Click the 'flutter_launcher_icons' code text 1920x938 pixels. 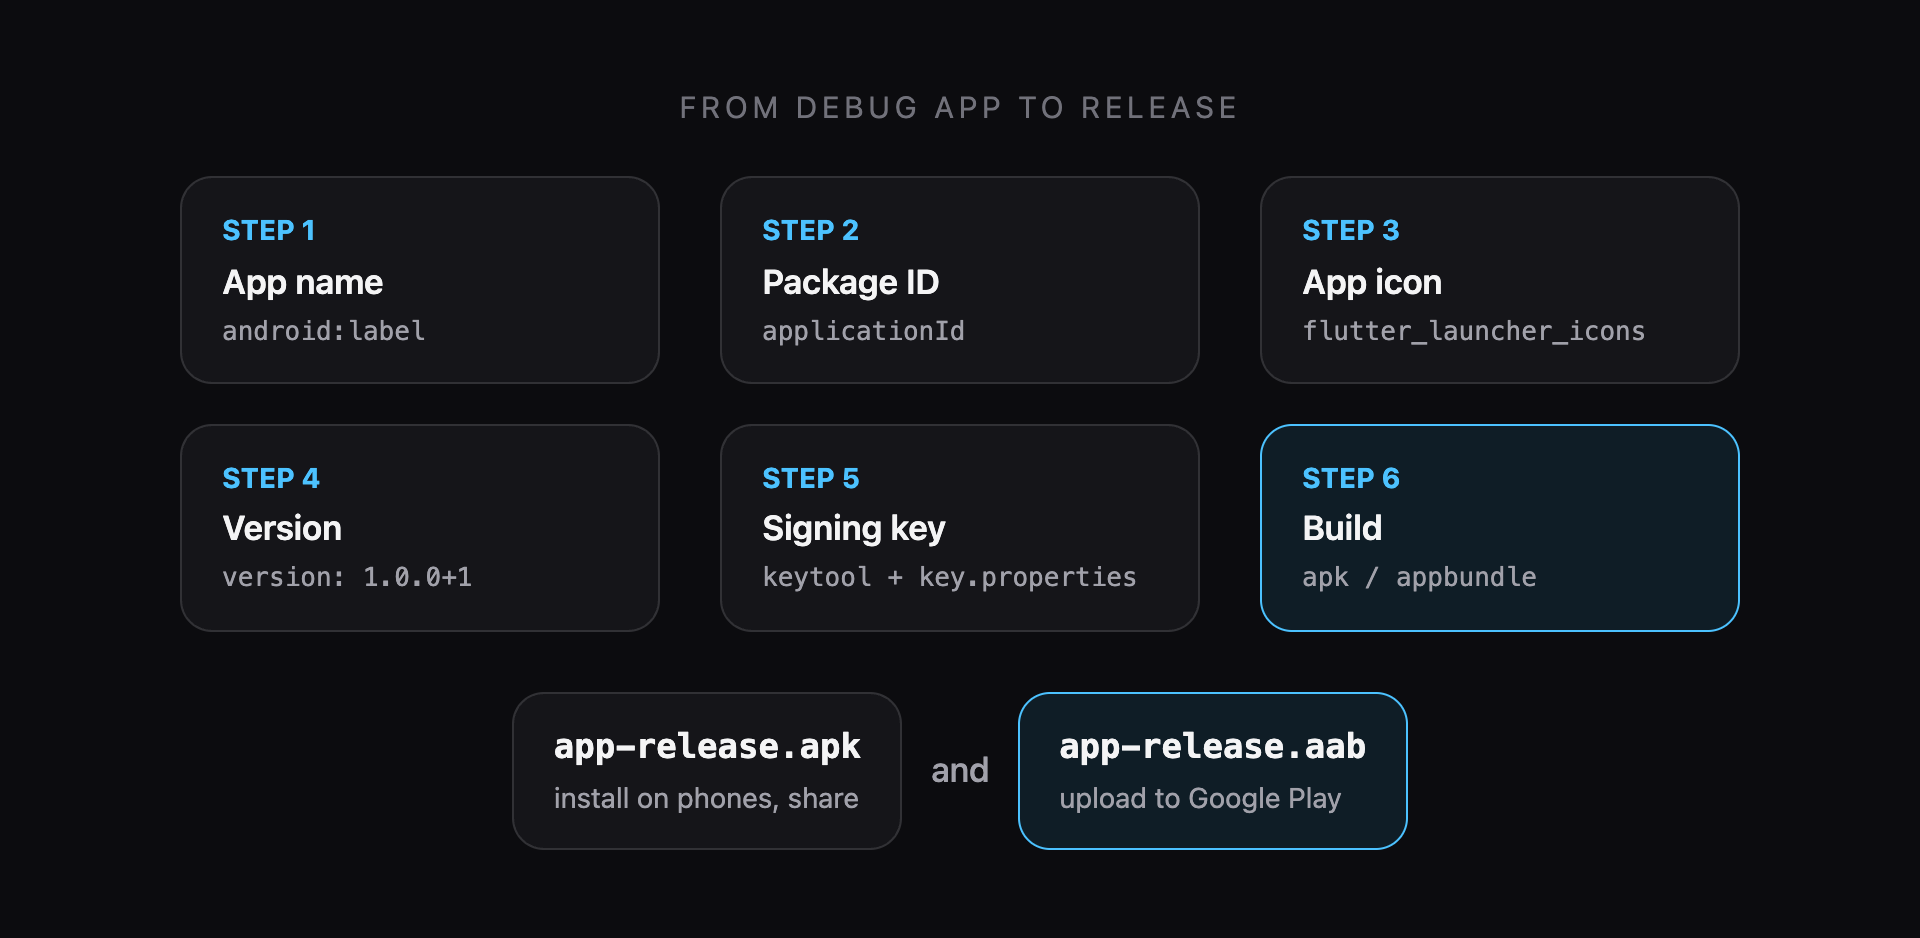click(1474, 331)
